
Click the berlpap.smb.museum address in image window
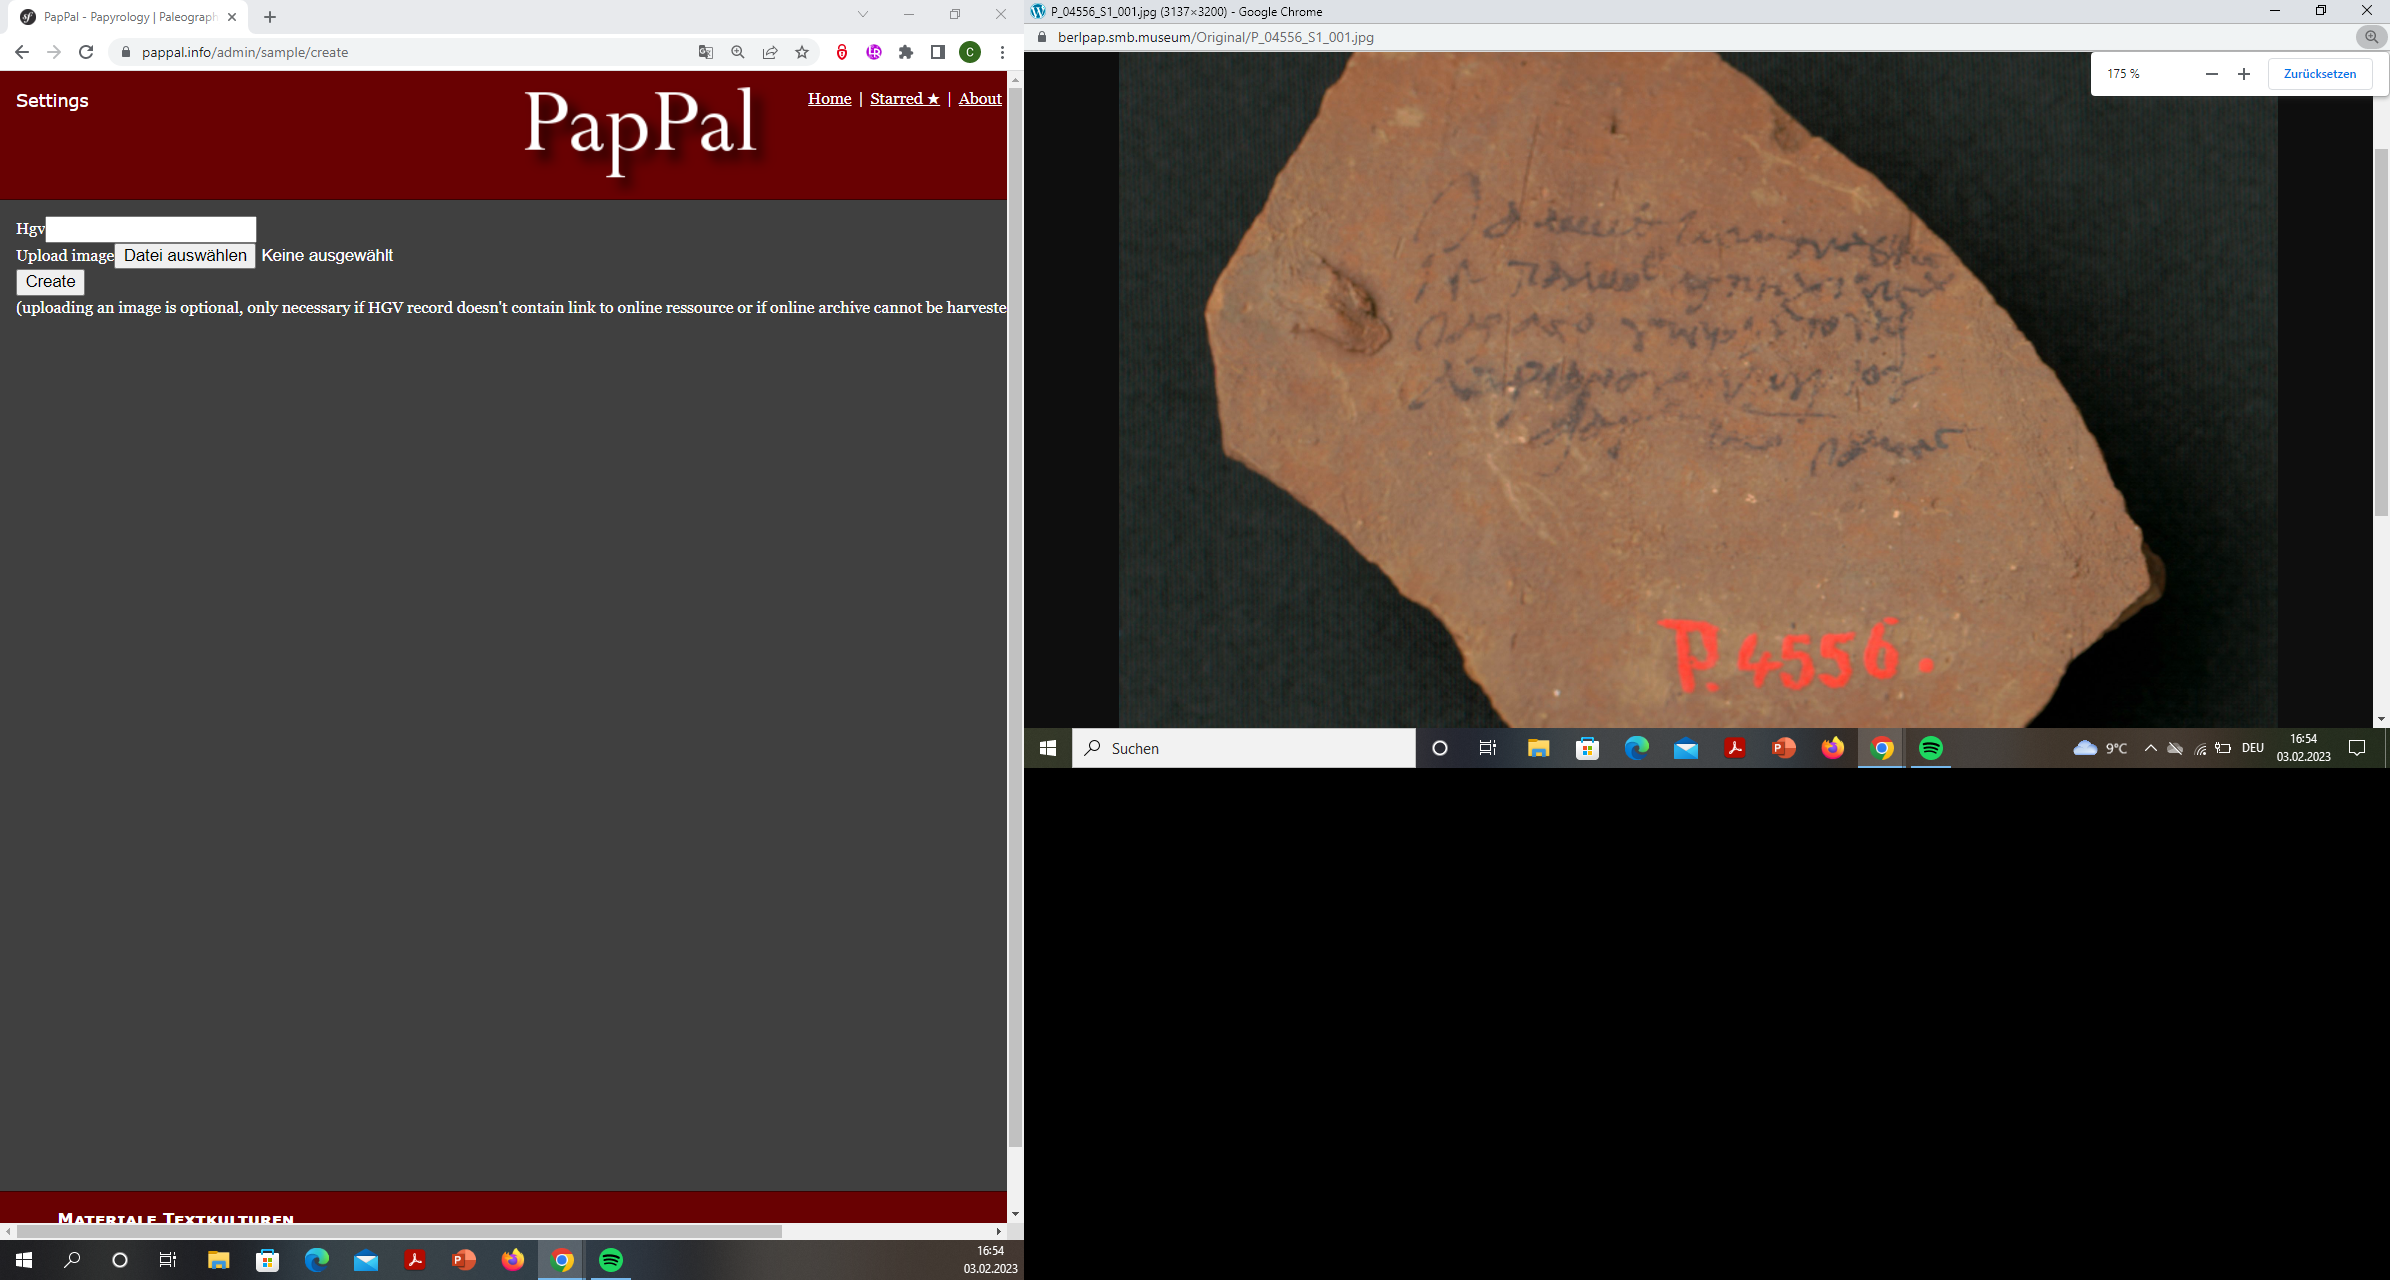(x=1215, y=37)
